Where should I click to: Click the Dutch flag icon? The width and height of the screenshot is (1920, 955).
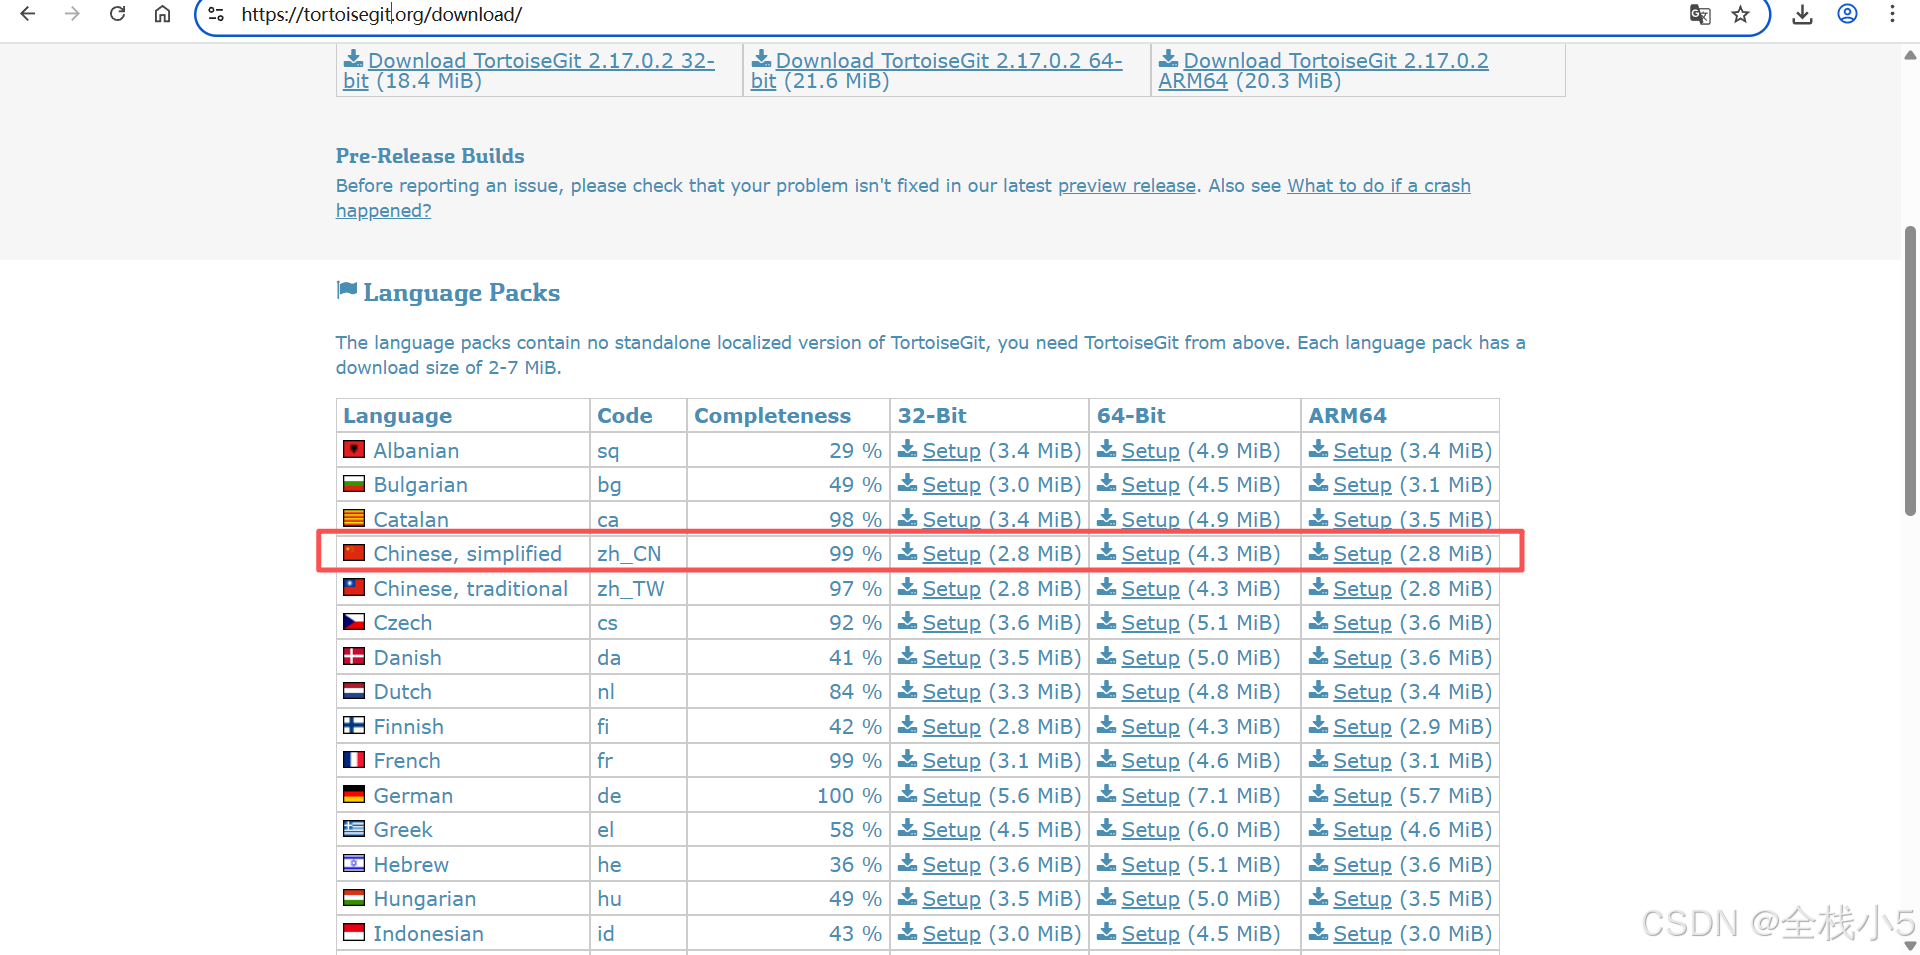(x=354, y=690)
